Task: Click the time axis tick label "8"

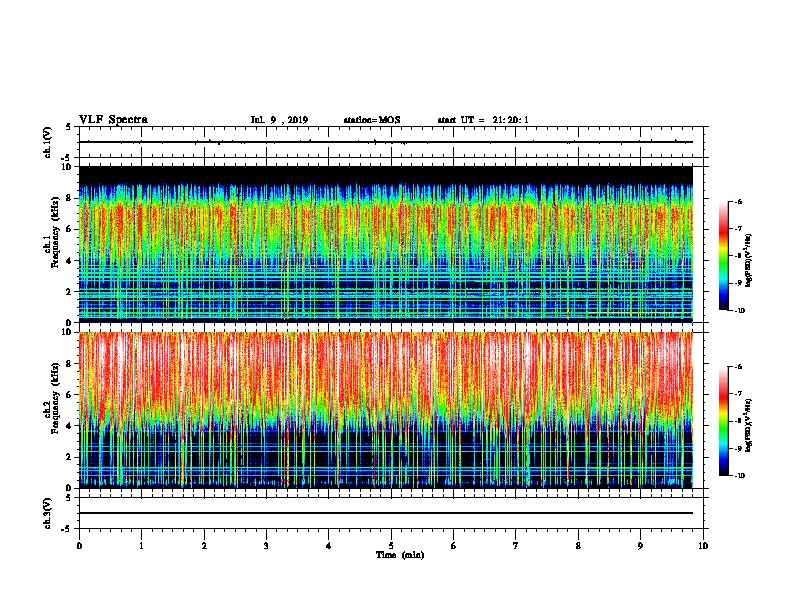Action: pos(578,545)
